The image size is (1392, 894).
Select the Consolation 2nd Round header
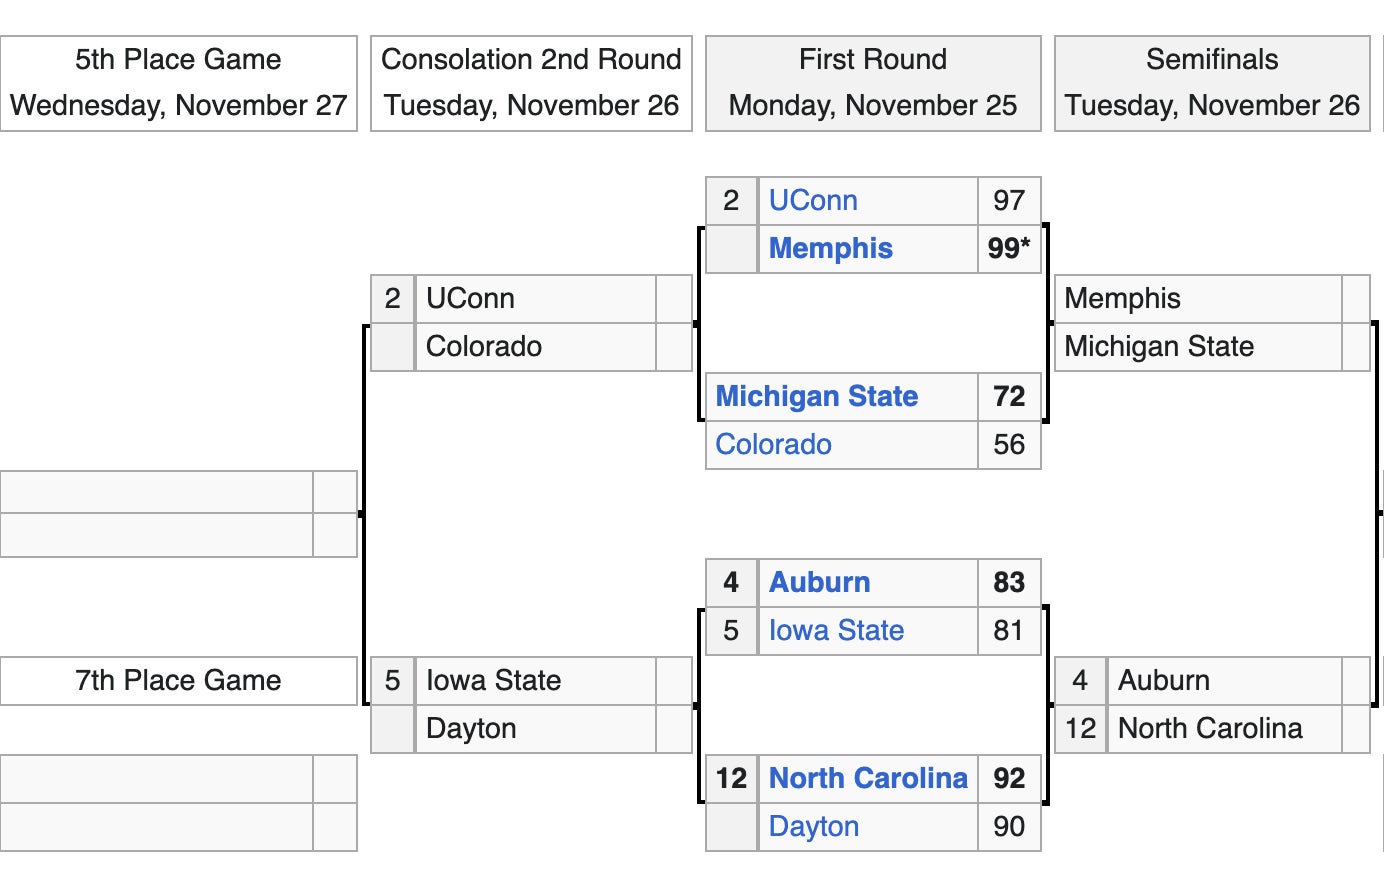[531, 83]
